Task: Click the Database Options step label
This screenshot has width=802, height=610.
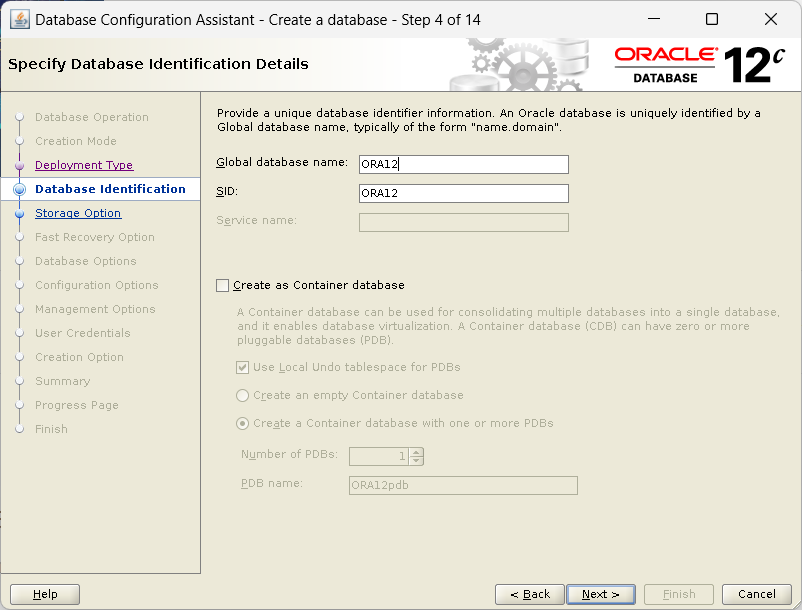Action: [85, 261]
